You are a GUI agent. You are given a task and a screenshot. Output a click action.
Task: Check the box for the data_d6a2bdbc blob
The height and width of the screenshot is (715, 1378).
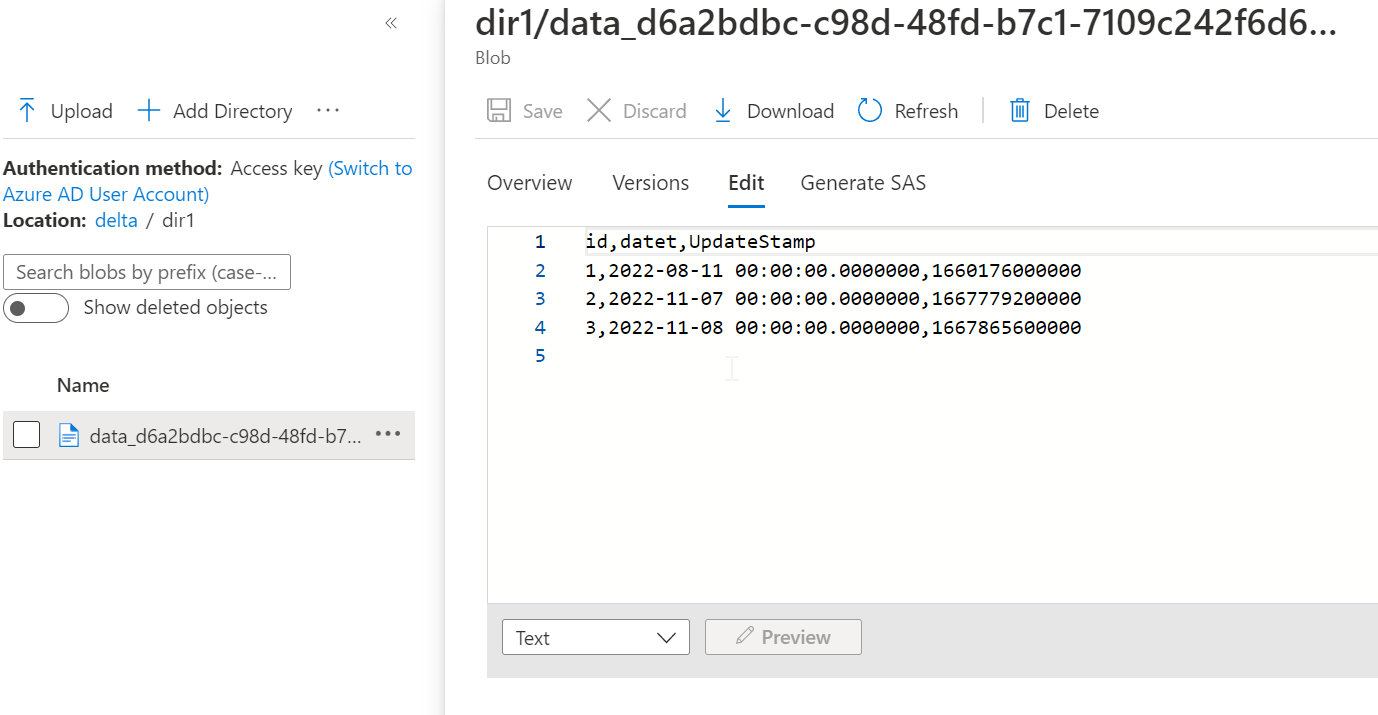pyautogui.click(x=27, y=435)
